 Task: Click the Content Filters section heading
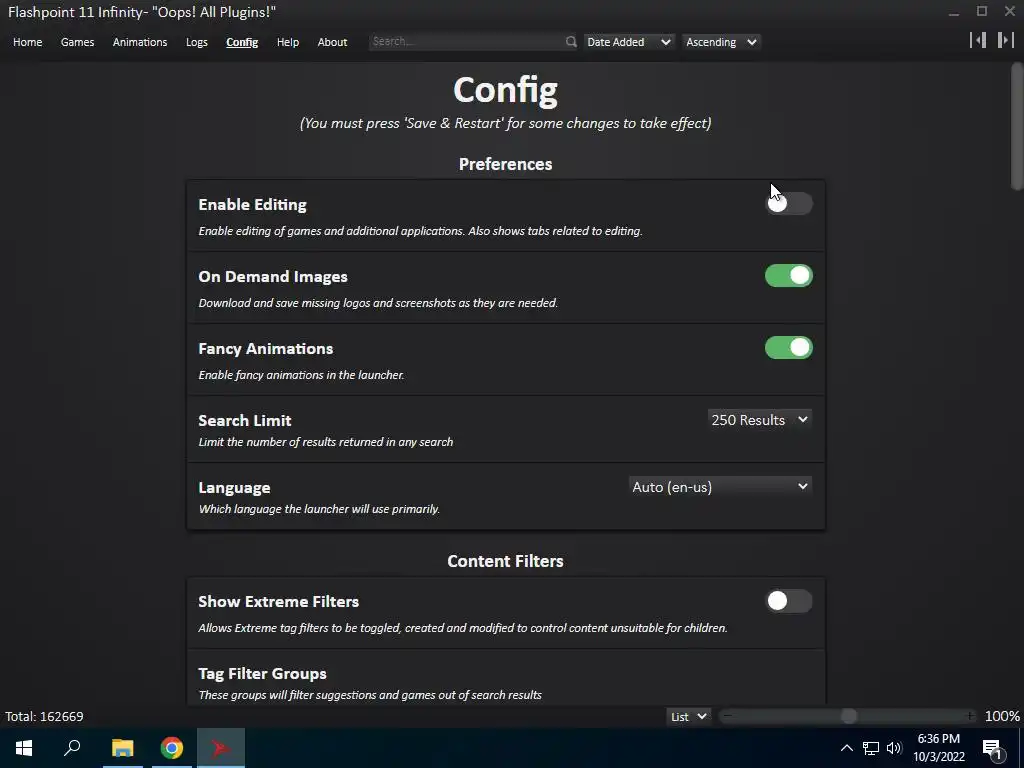tap(505, 561)
